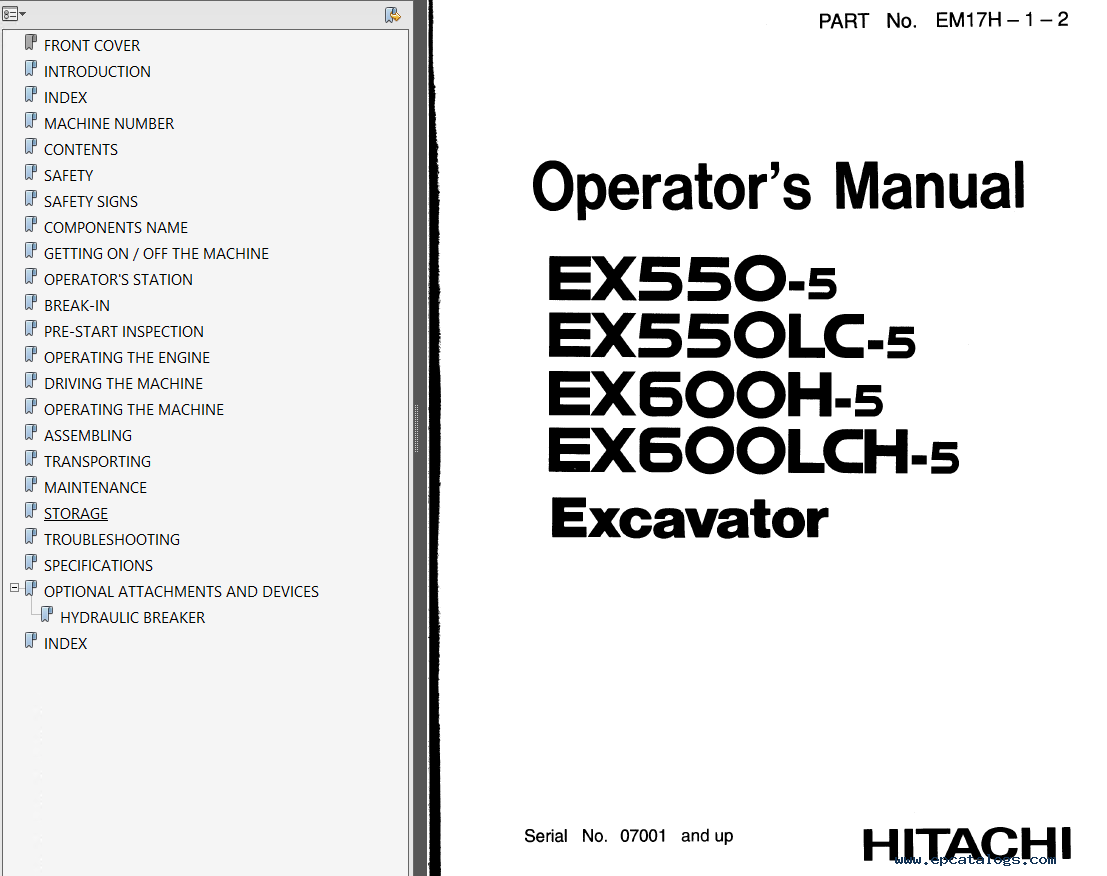Viewport: 1107px width, 876px height.
Task: Open the bookmarks options menu dropdown
Action: coord(14,14)
